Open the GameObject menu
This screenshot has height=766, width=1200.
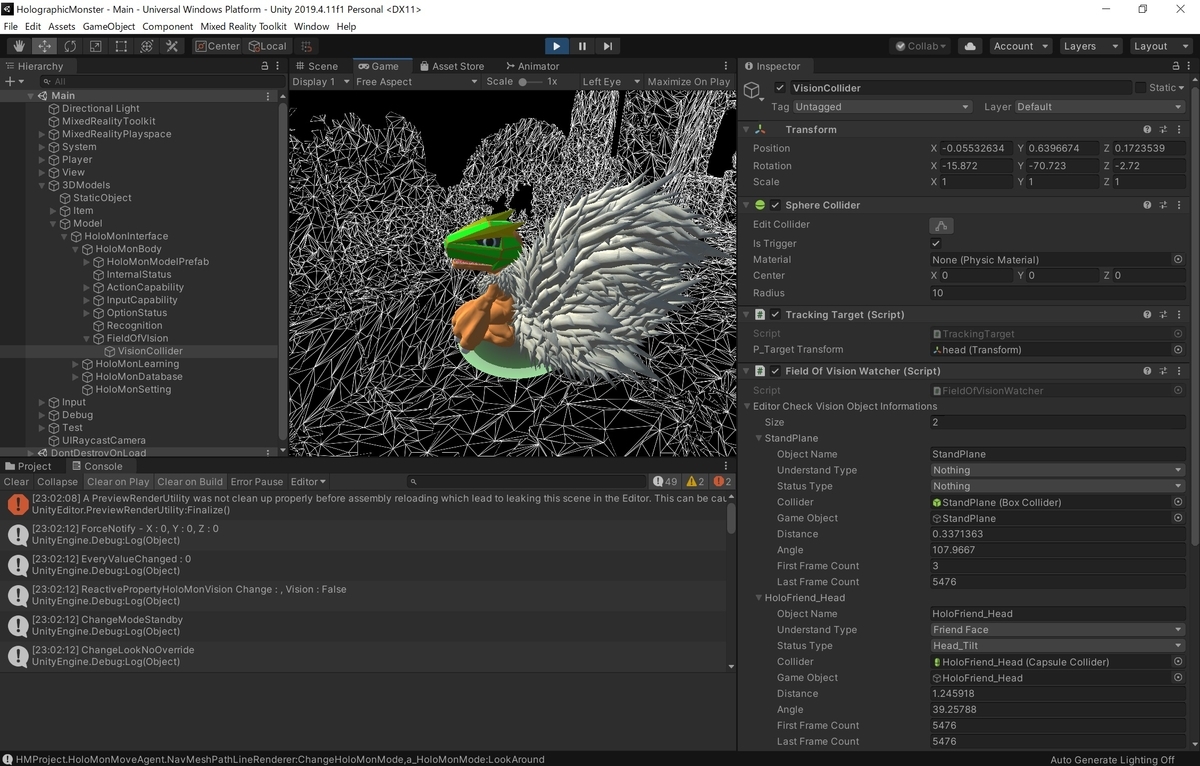pos(108,26)
